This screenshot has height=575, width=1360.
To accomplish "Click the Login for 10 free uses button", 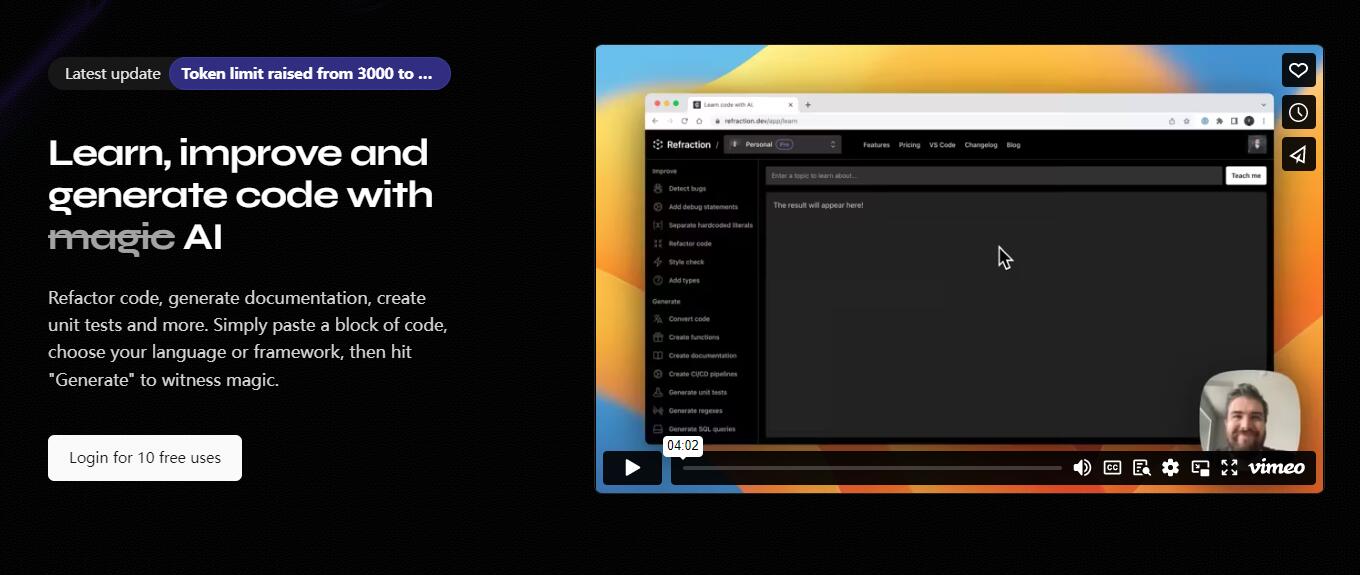I will coord(145,458).
